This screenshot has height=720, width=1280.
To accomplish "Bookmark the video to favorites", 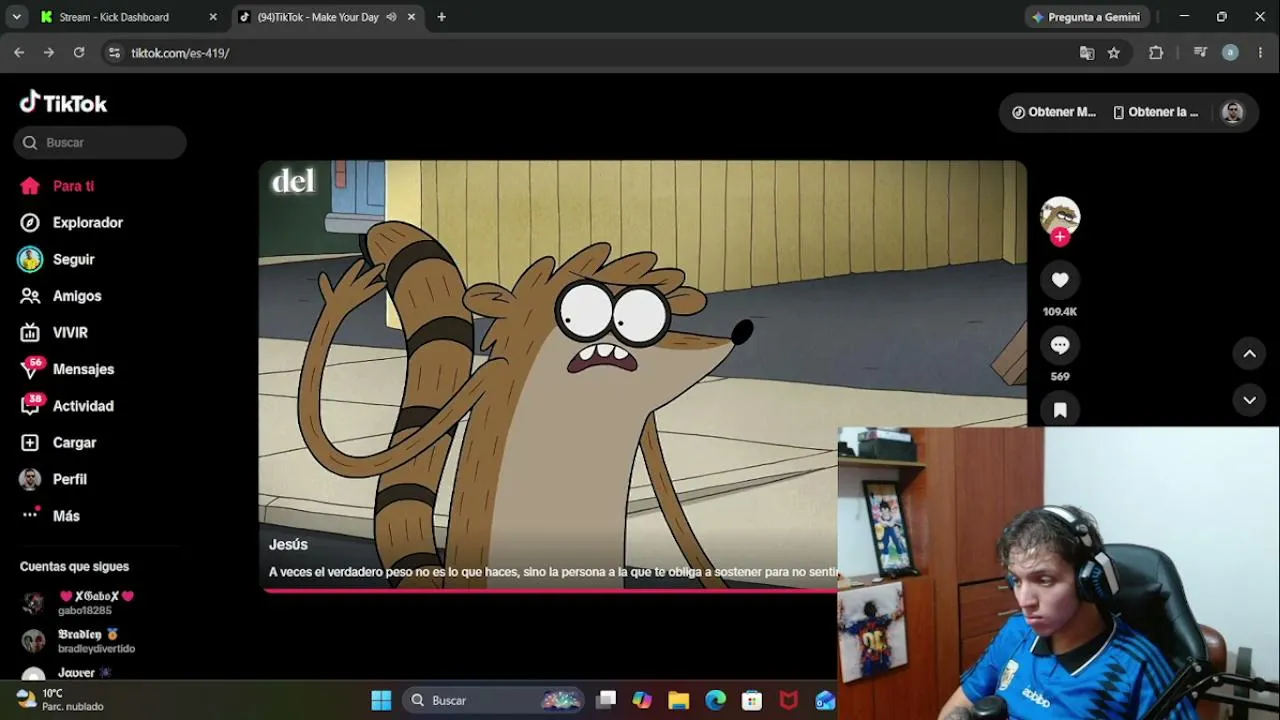I will click(1060, 410).
